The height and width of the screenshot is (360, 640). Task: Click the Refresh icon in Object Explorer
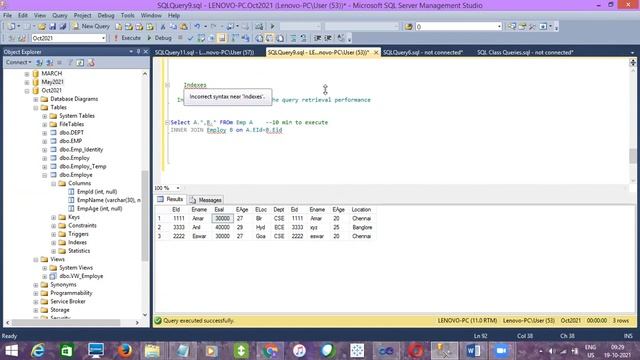(80, 62)
